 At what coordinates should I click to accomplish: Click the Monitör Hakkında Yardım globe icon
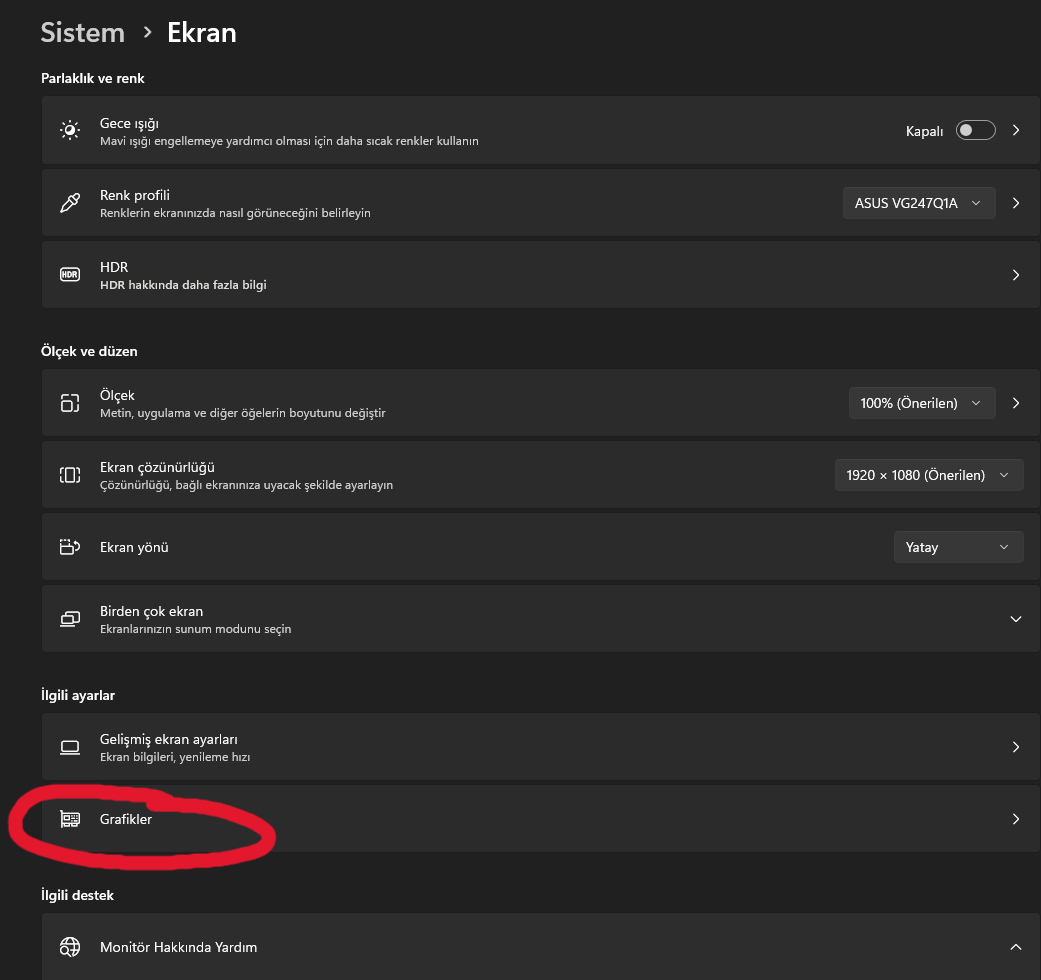[70, 947]
